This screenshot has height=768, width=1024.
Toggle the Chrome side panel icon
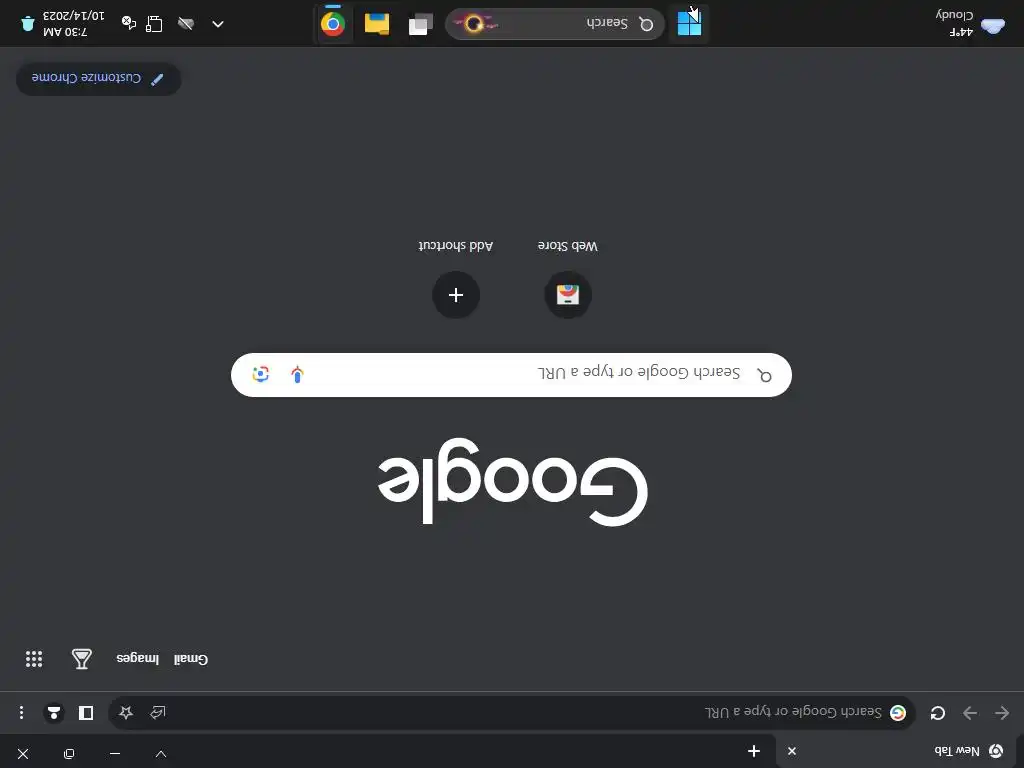point(86,712)
